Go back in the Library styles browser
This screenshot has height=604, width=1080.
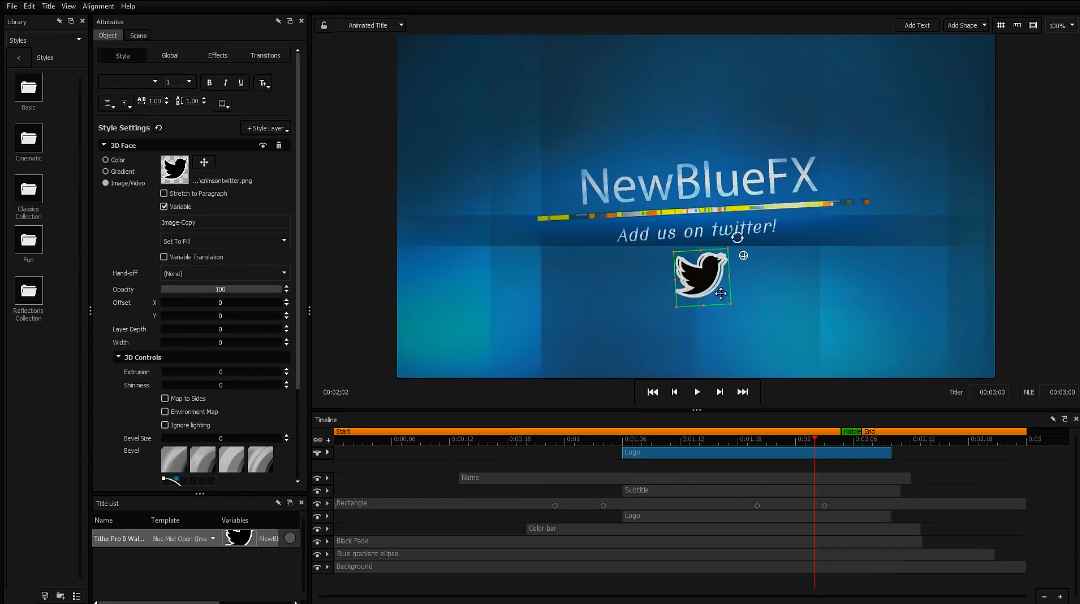19,58
